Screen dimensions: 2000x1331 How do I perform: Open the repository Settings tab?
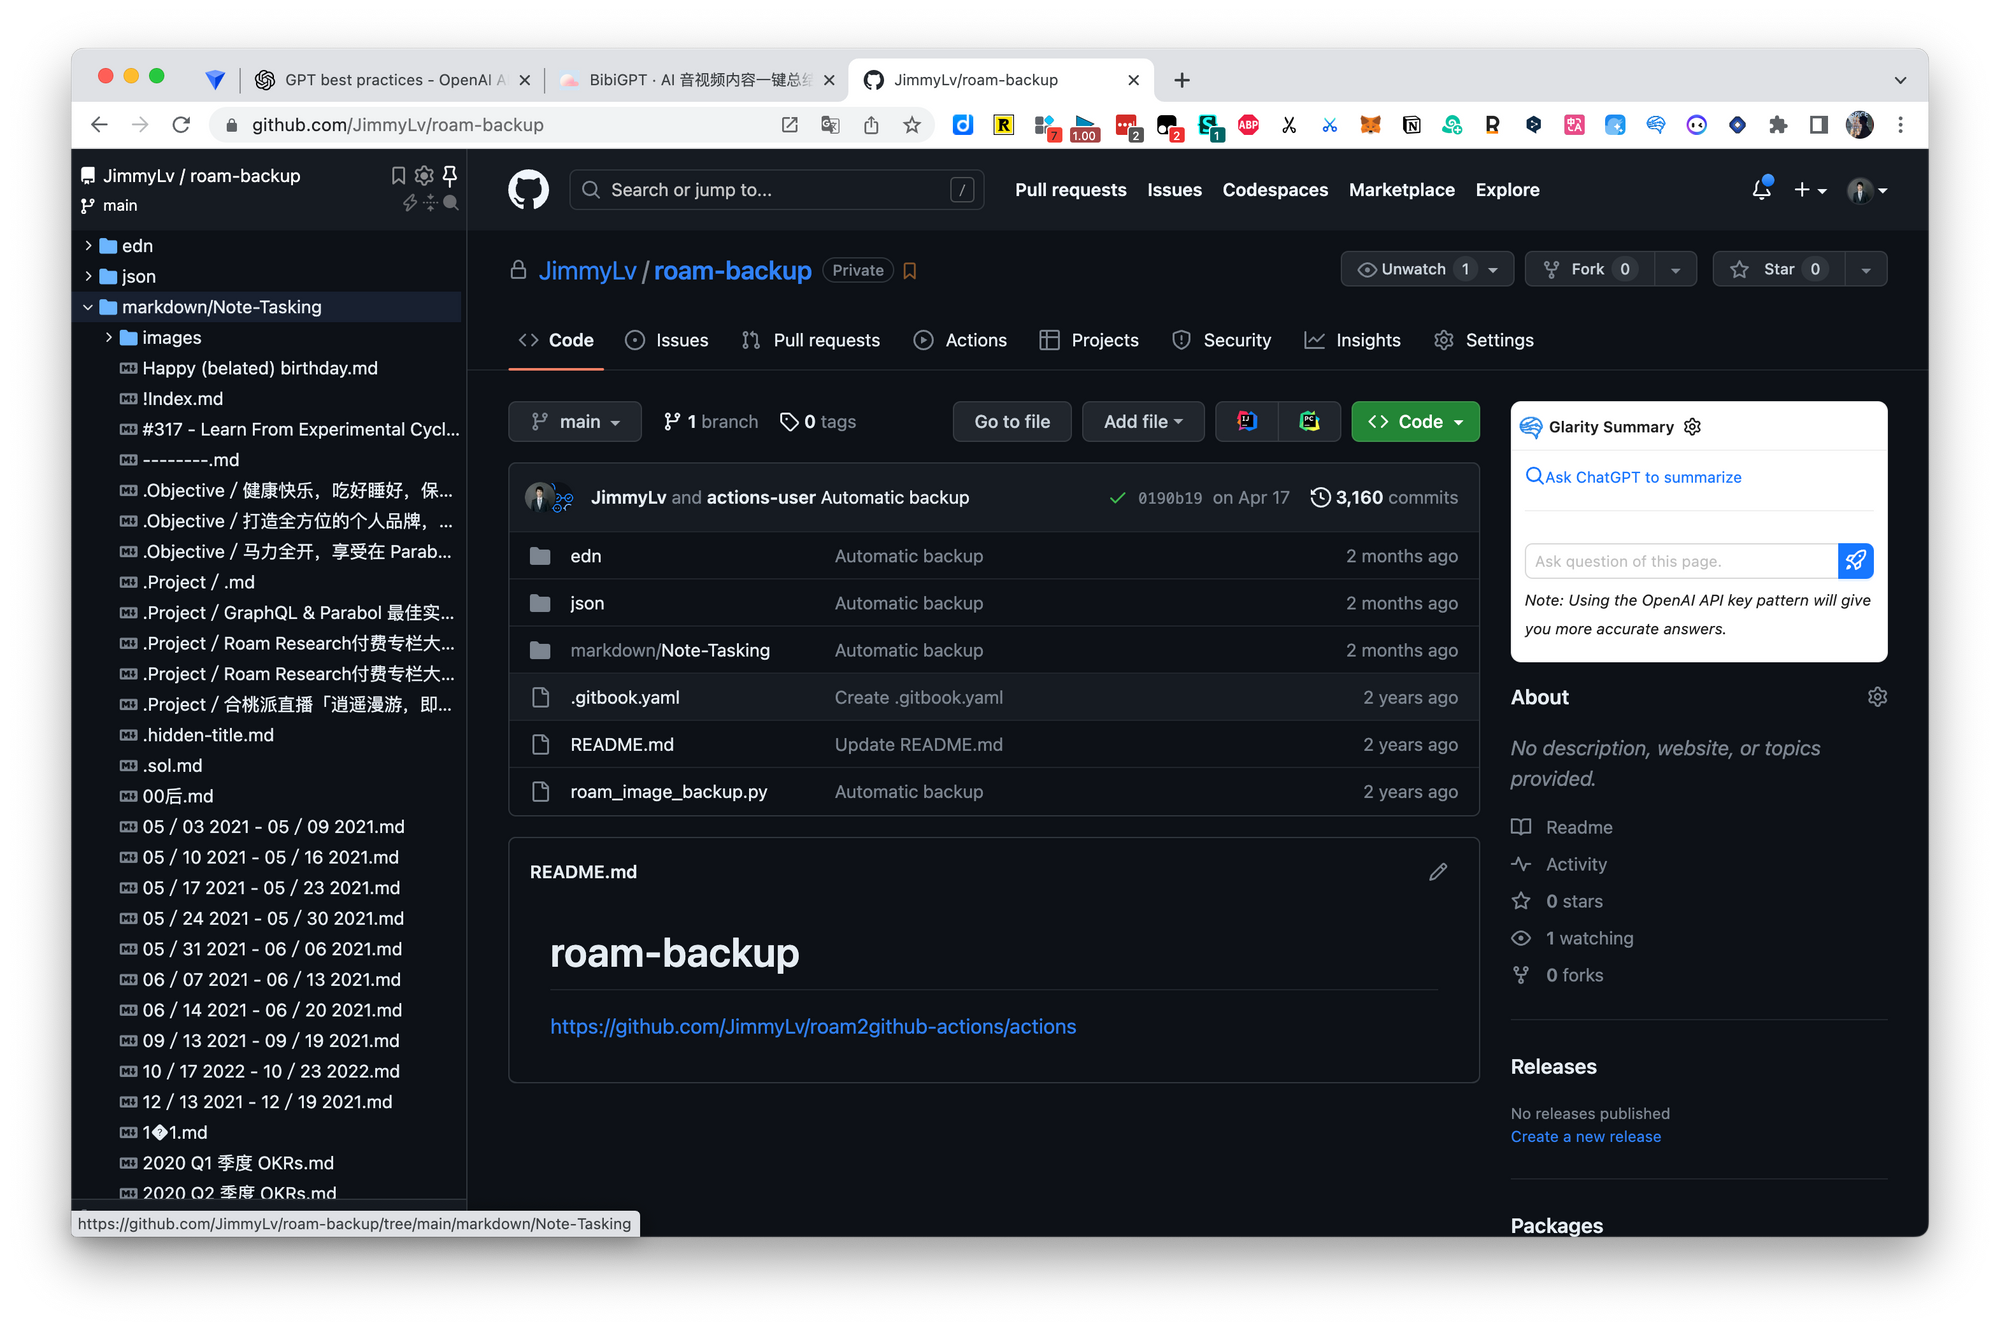point(1483,340)
